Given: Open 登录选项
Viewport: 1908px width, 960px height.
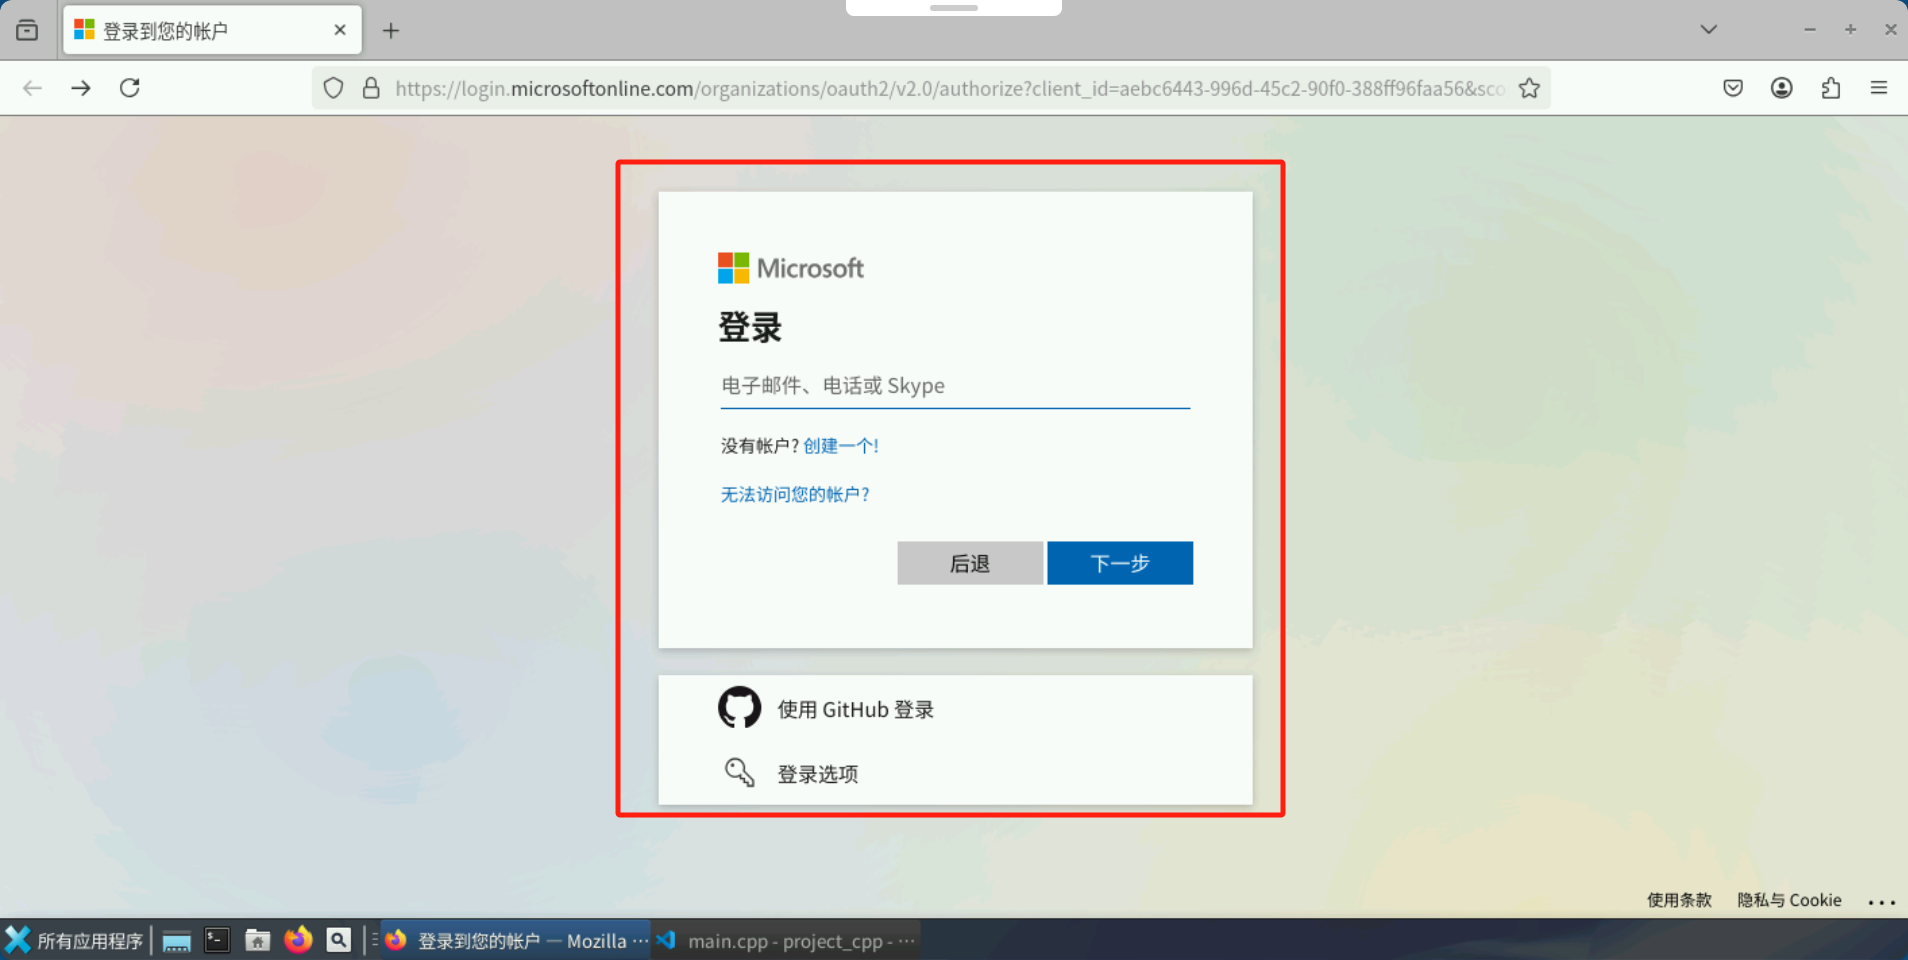Looking at the screenshot, I should tap(955, 774).
